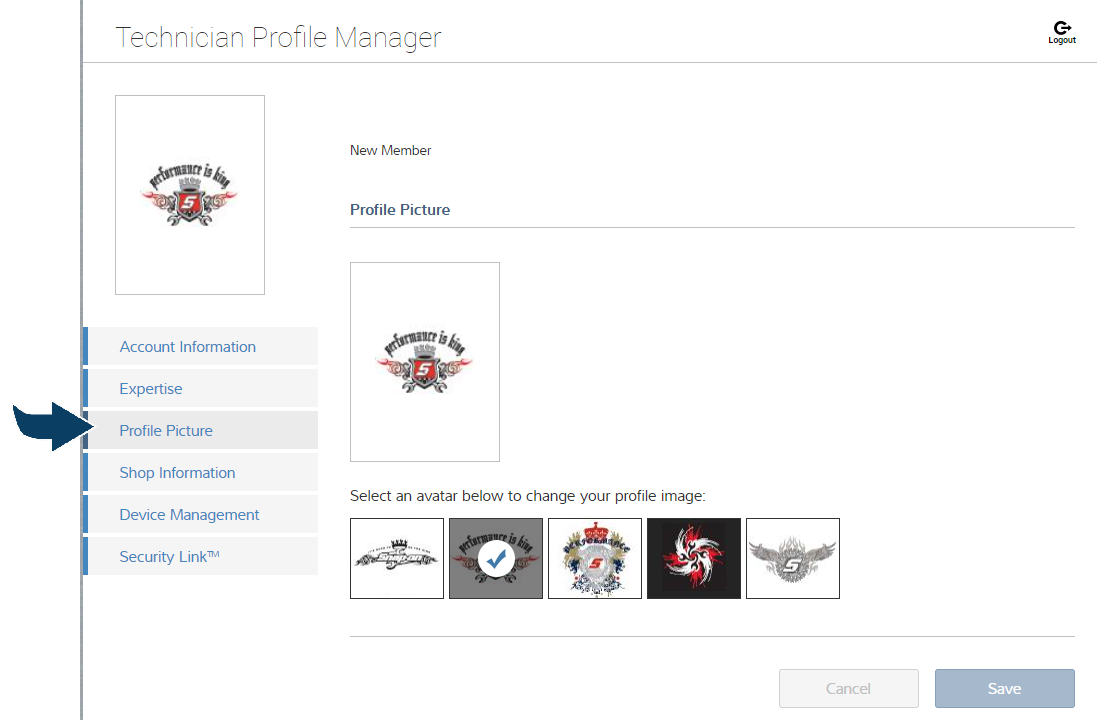
Task: Click the large profile picture preview
Action: click(425, 362)
